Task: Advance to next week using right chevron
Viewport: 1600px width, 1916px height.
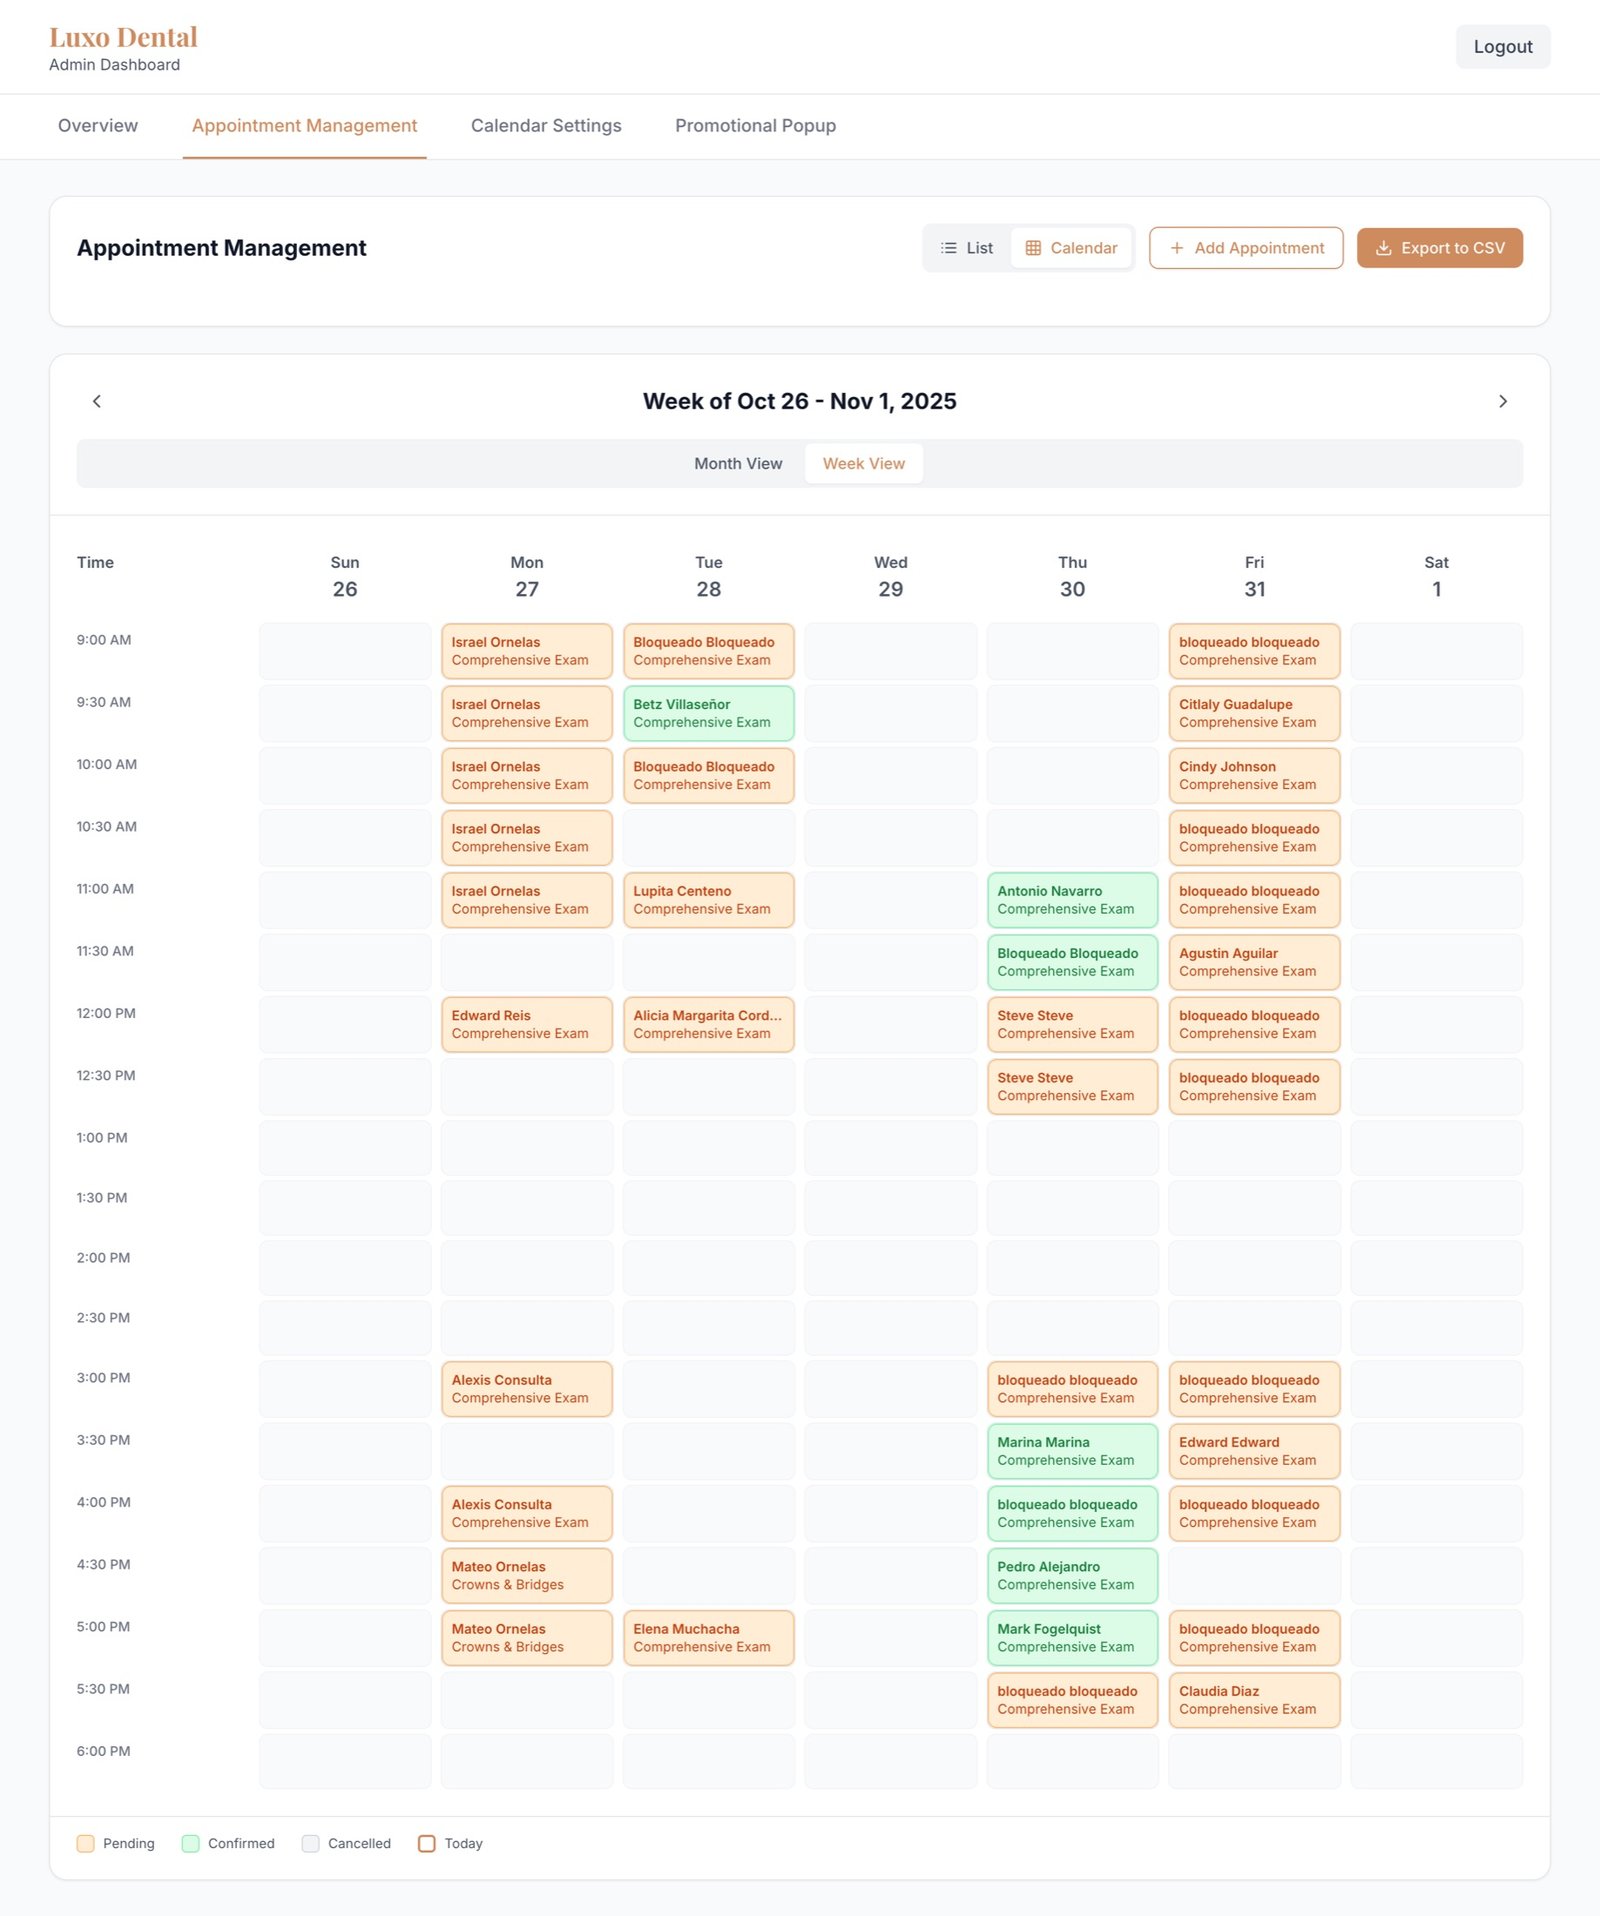Action: click(x=1503, y=401)
